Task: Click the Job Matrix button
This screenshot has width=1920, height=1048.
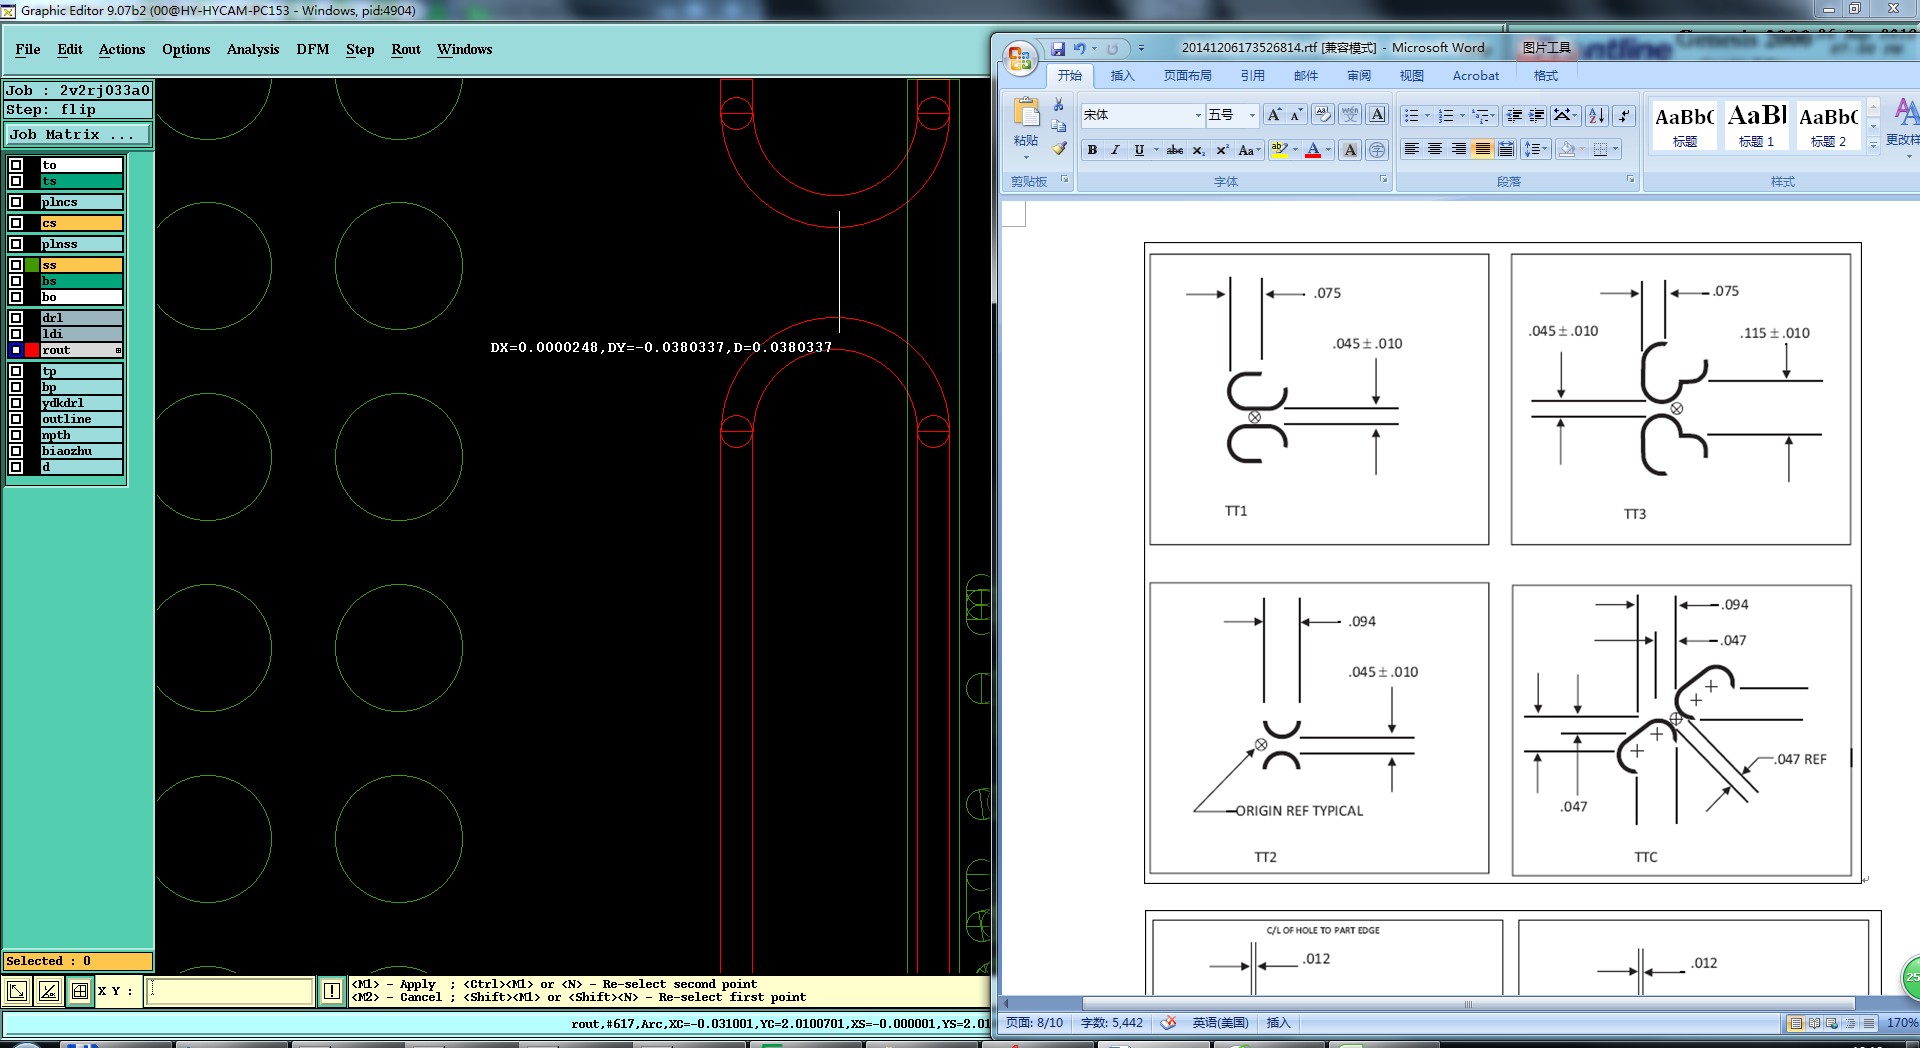Action: tap(77, 134)
